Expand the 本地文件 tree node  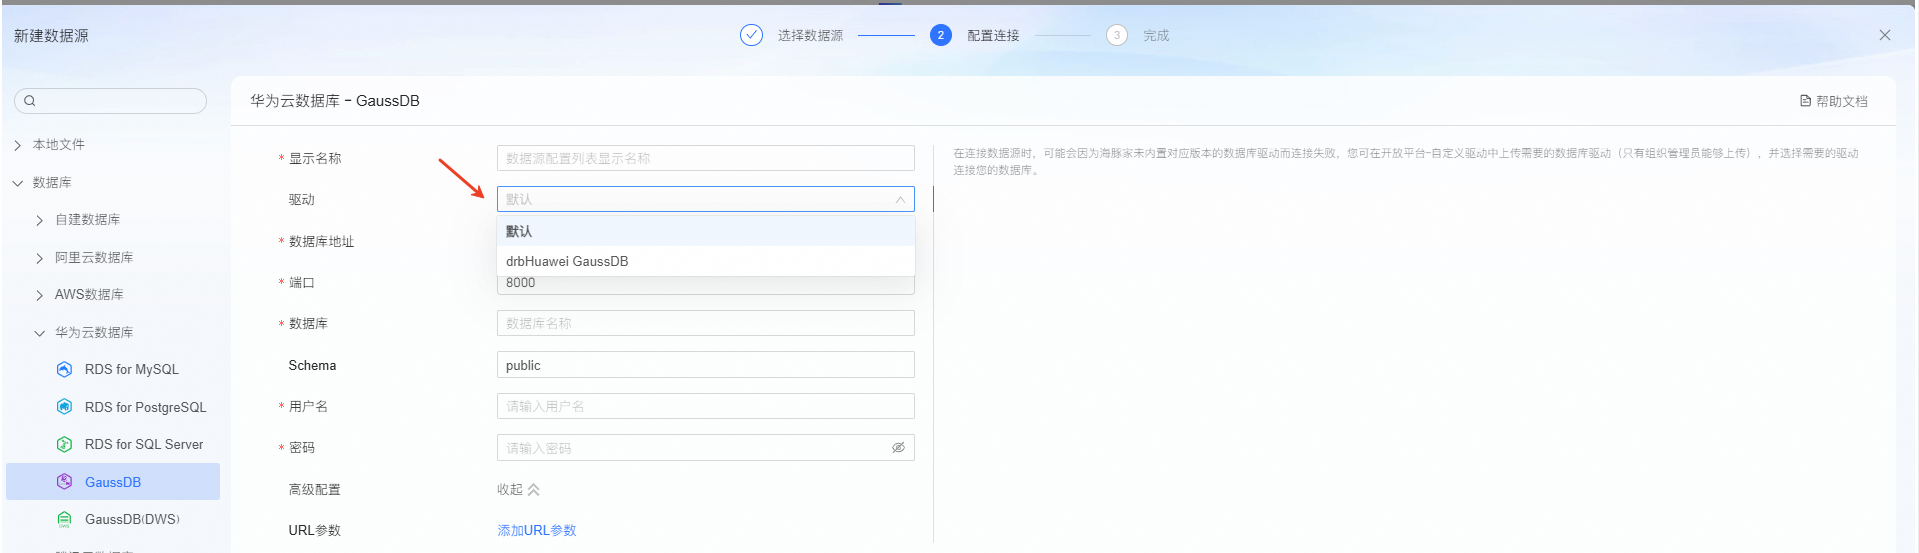point(18,145)
